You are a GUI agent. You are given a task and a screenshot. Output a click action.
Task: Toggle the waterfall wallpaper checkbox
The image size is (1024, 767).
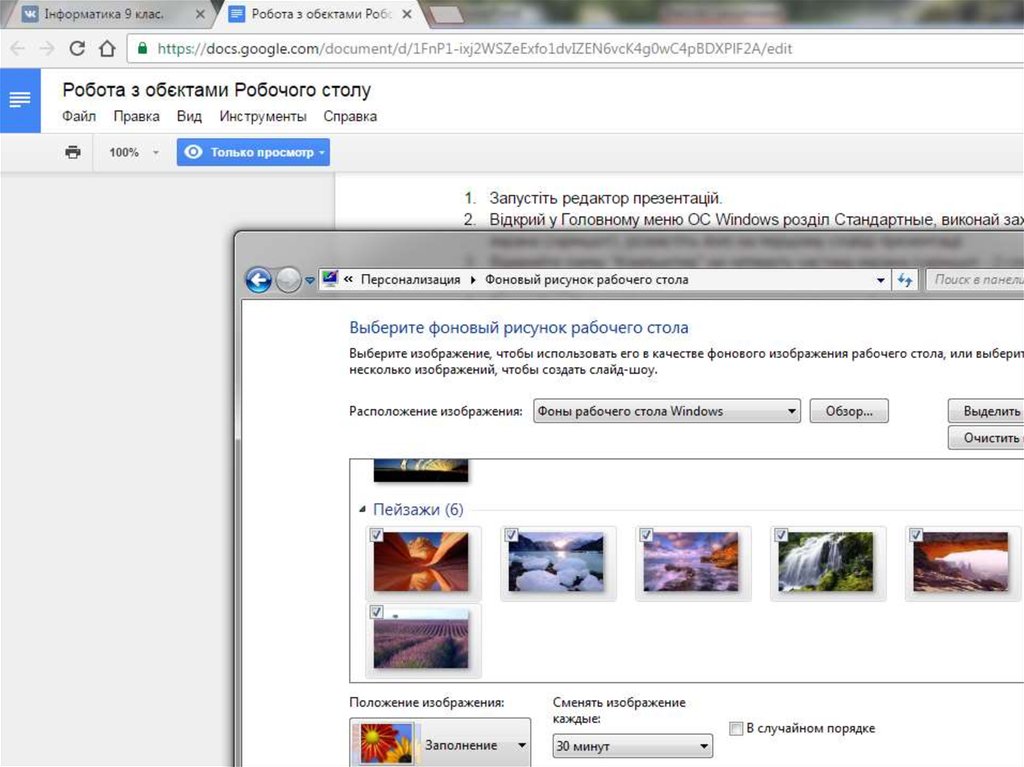coord(782,536)
